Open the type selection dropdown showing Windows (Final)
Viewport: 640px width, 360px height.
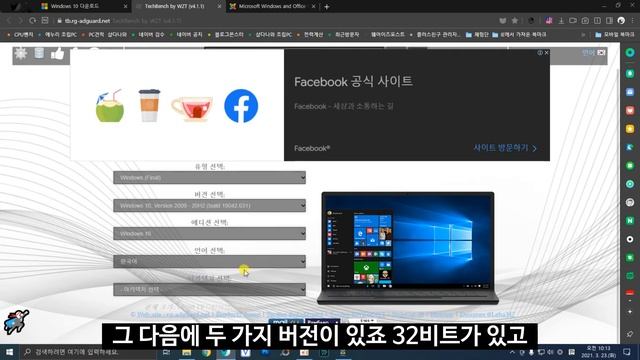point(209,178)
